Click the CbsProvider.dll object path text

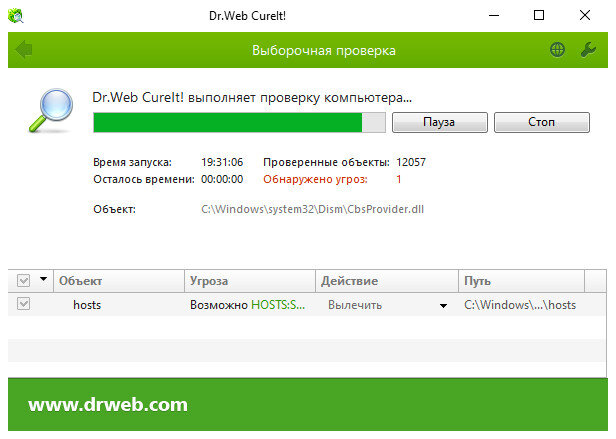(313, 209)
